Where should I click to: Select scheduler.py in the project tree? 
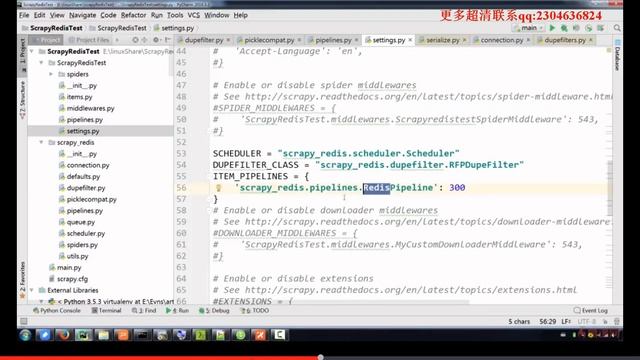coord(85,233)
